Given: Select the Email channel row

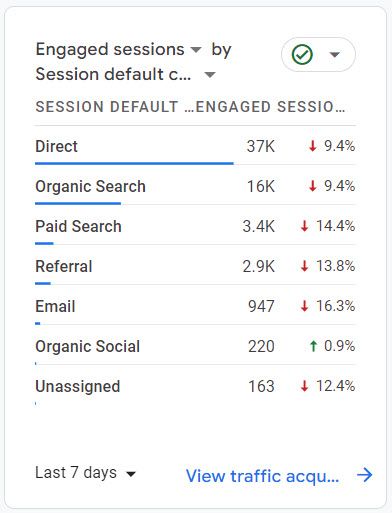Looking at the screenshot, I should [195, 307].
